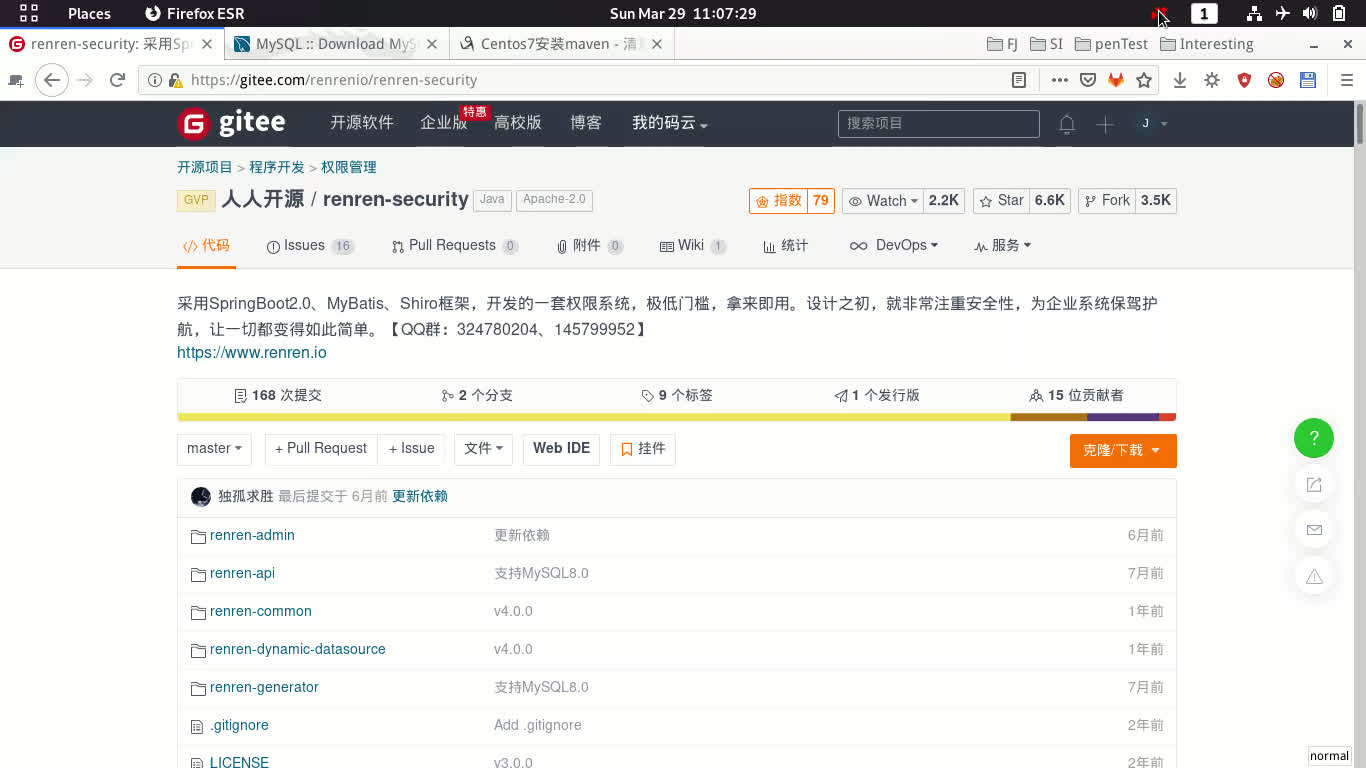
Task: Click the cookie blocker extension icon
Action: pyautogui.click(x=1276, y=80)
